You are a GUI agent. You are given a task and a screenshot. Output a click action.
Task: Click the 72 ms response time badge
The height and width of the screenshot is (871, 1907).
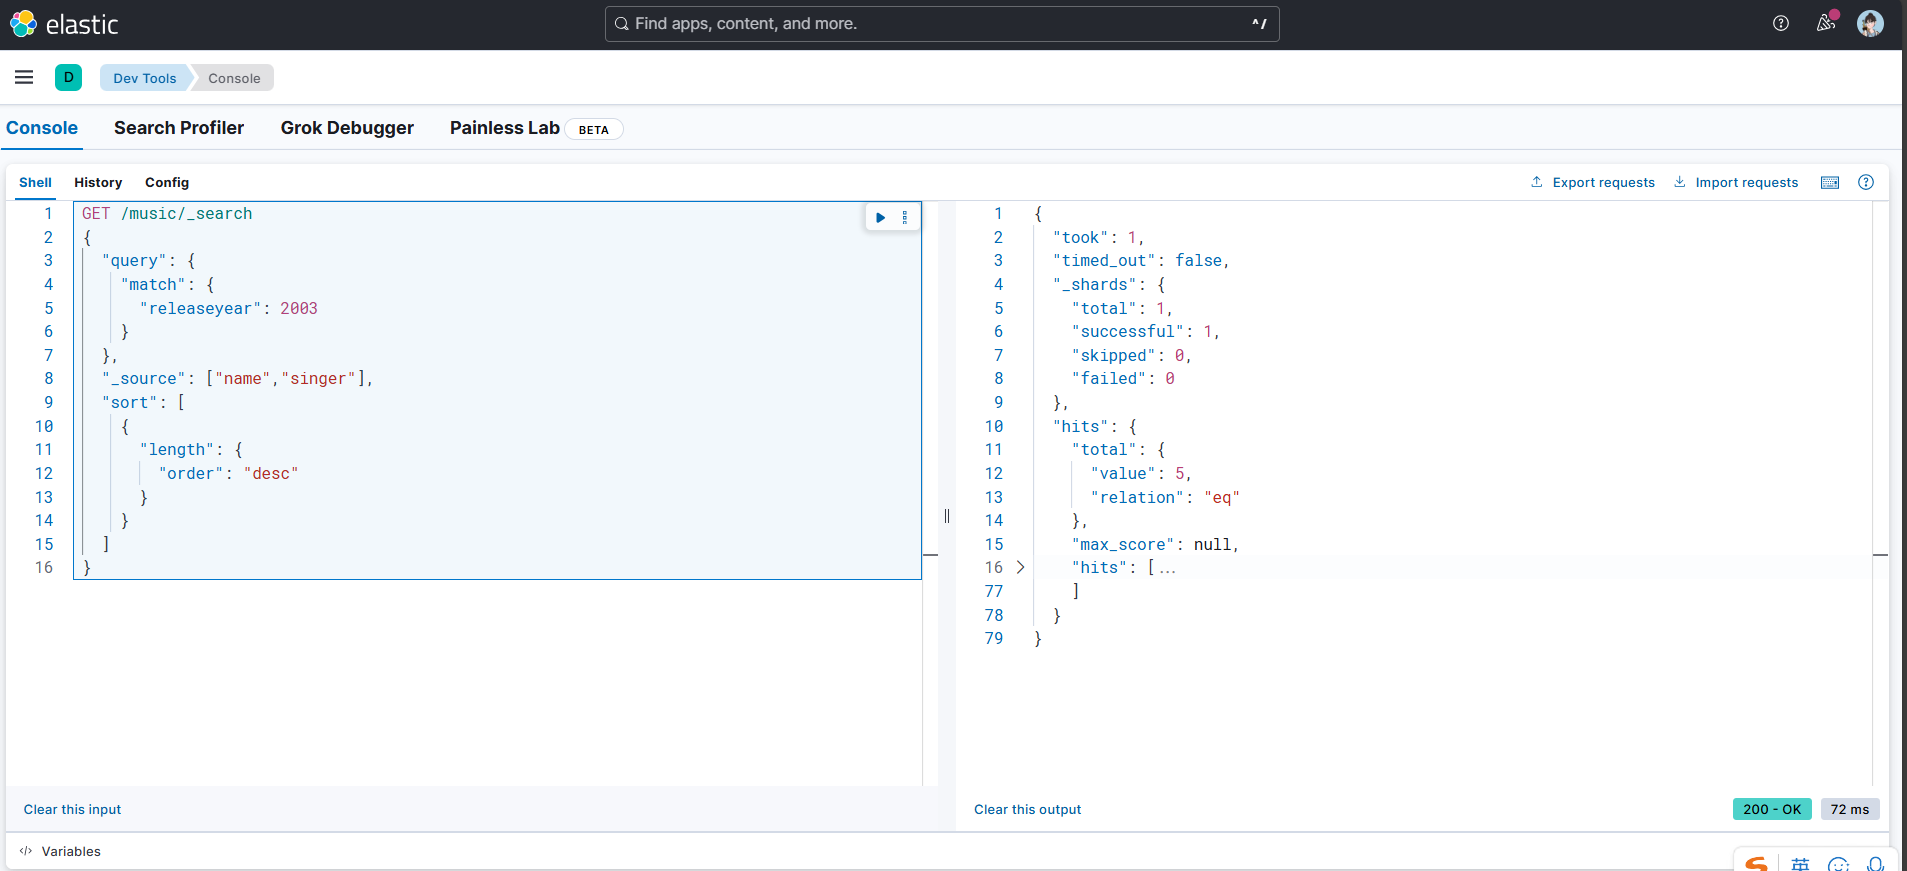1850,809
